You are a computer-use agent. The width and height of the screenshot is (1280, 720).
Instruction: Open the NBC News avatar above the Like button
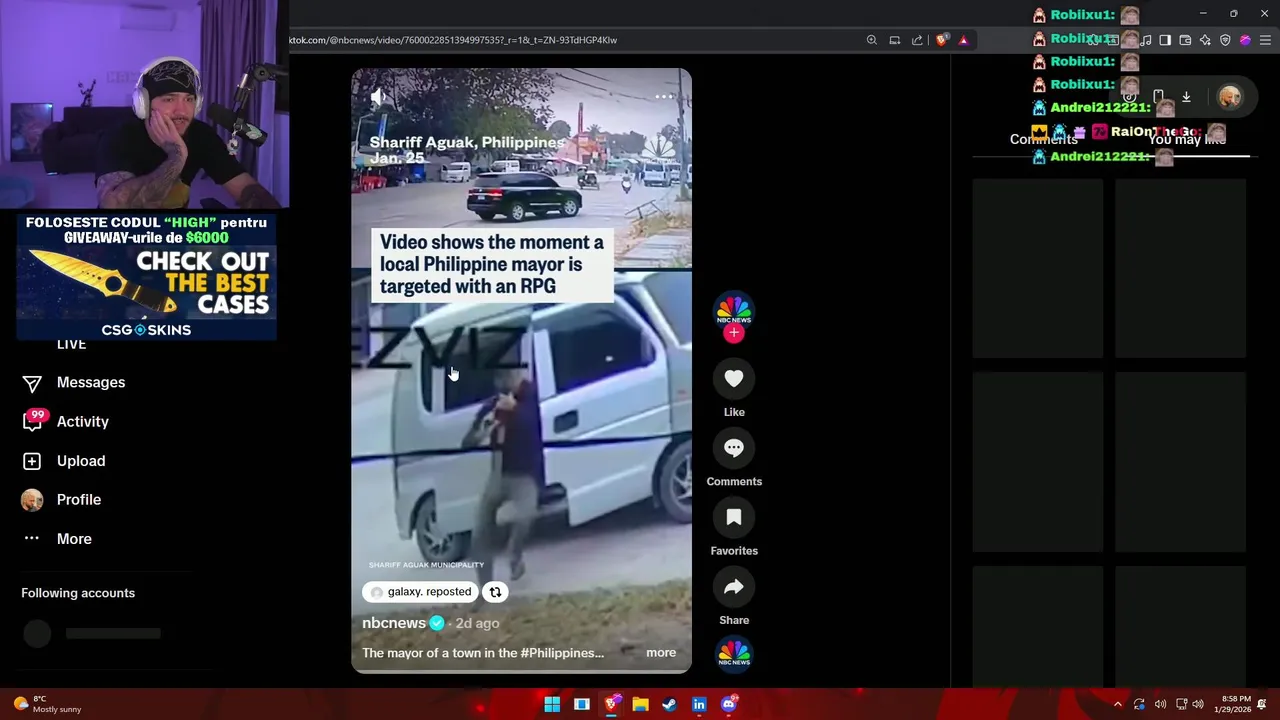[x=734, y=311]
